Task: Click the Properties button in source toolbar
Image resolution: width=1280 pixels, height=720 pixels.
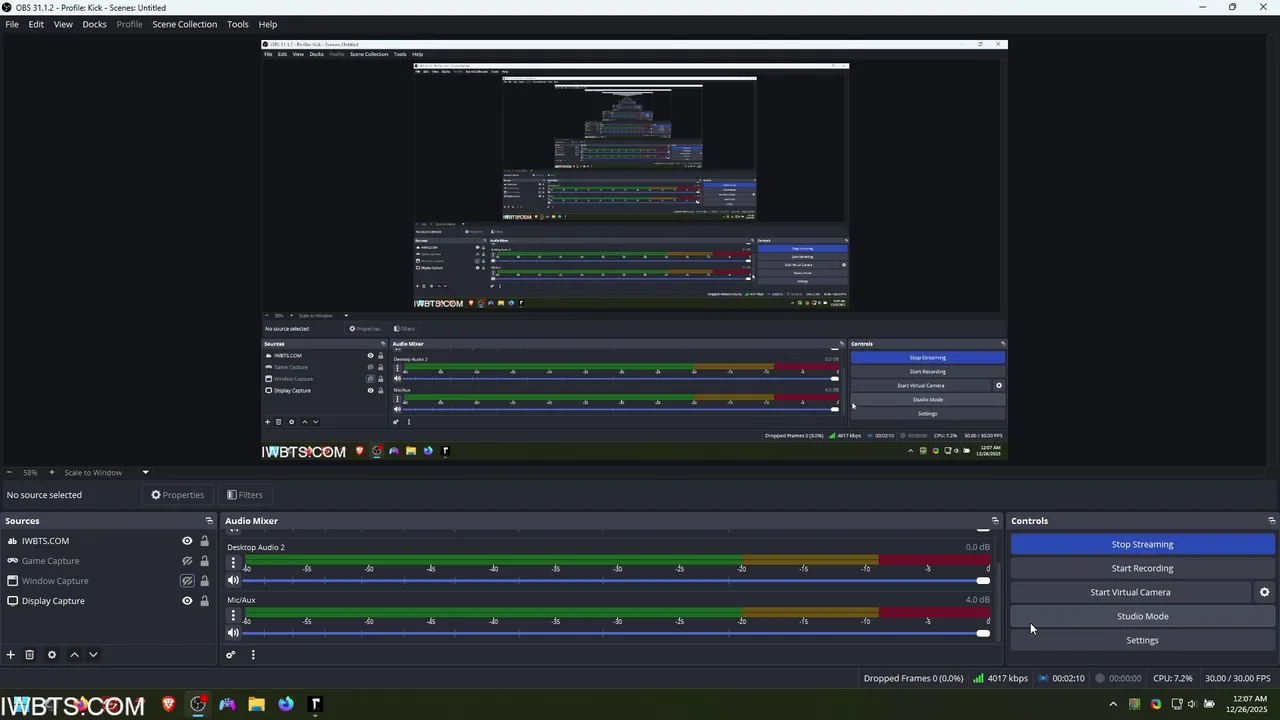Action: 177,495
